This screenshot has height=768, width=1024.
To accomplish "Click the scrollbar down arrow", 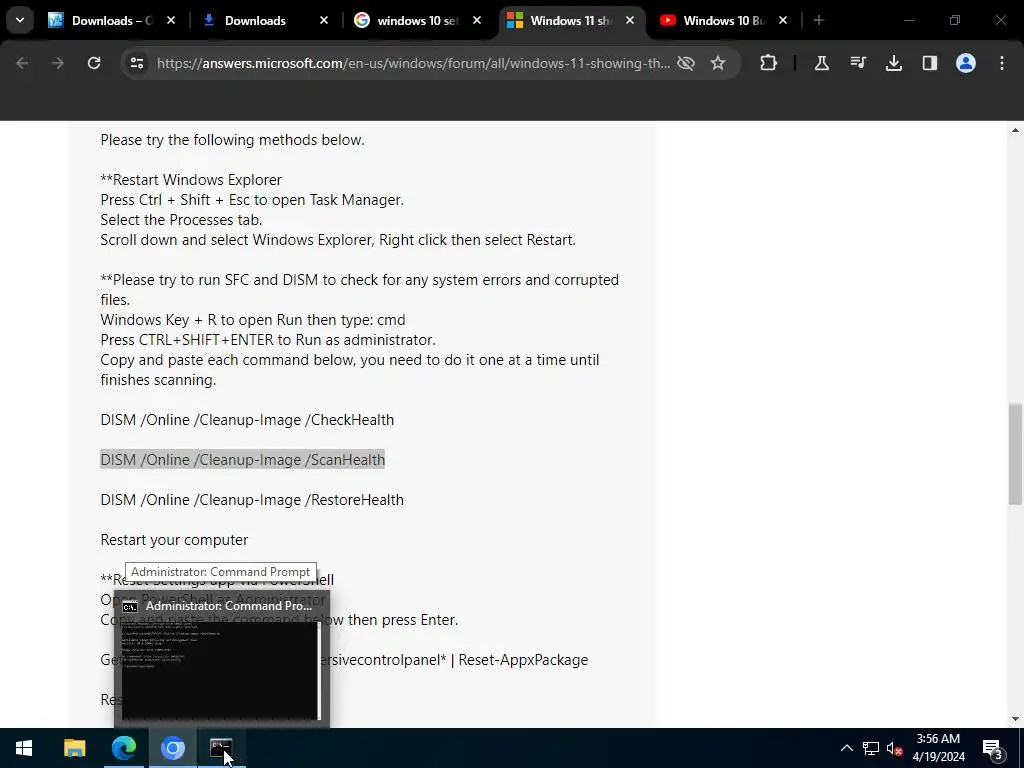I will [1015, 719].
